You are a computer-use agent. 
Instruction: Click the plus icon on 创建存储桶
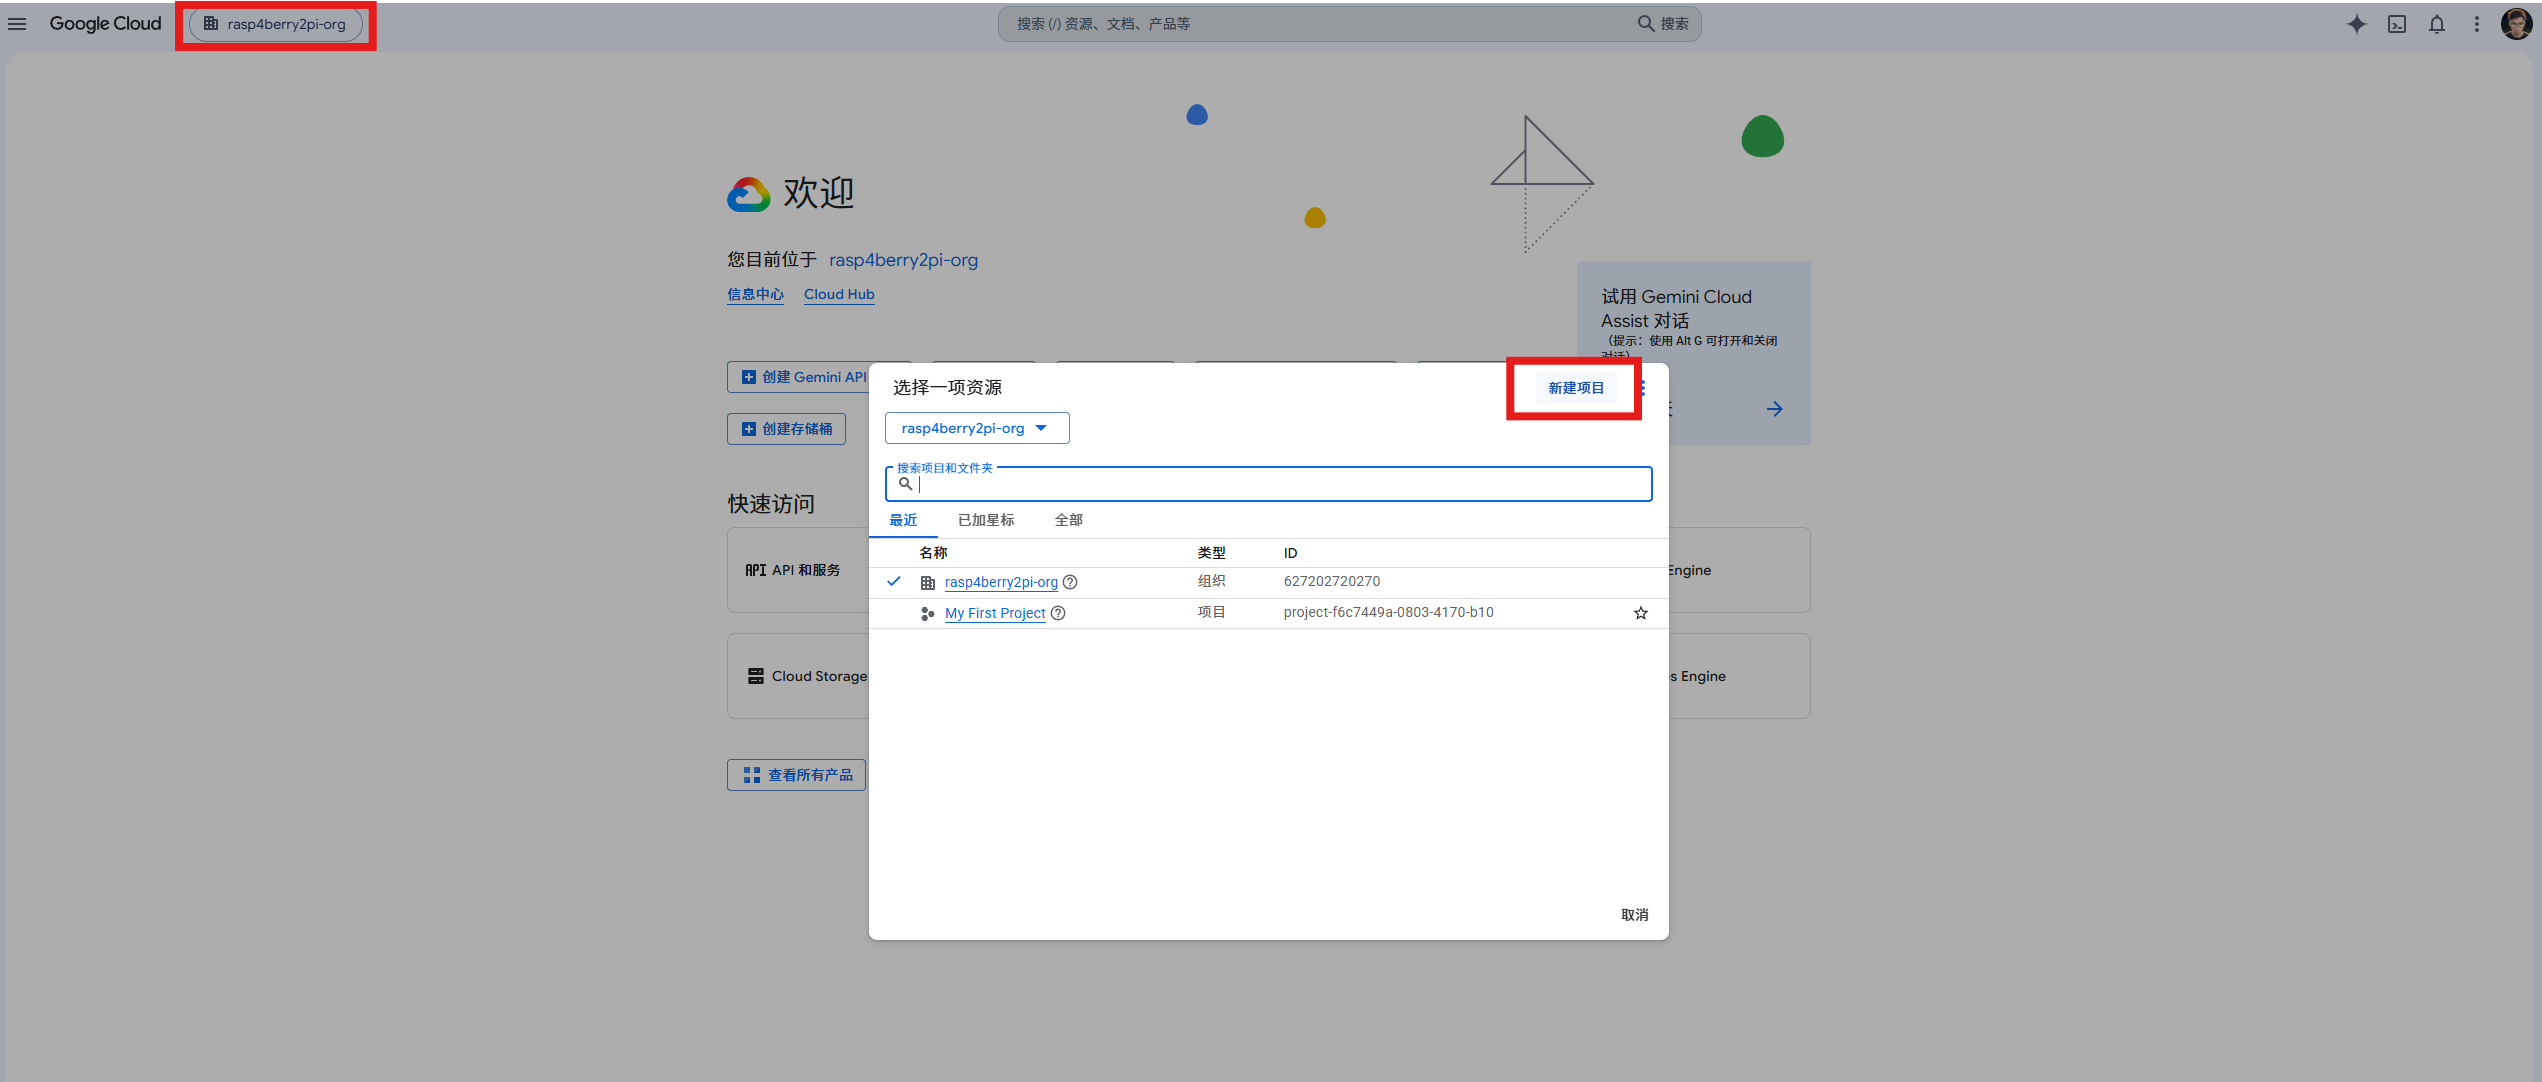(748, 429)
